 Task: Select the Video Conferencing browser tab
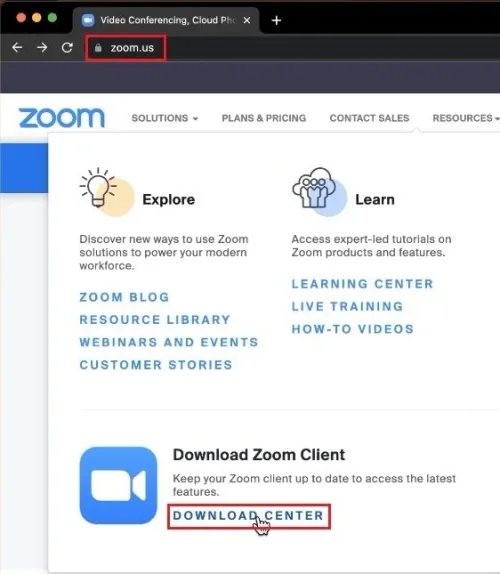pos(167,20)
